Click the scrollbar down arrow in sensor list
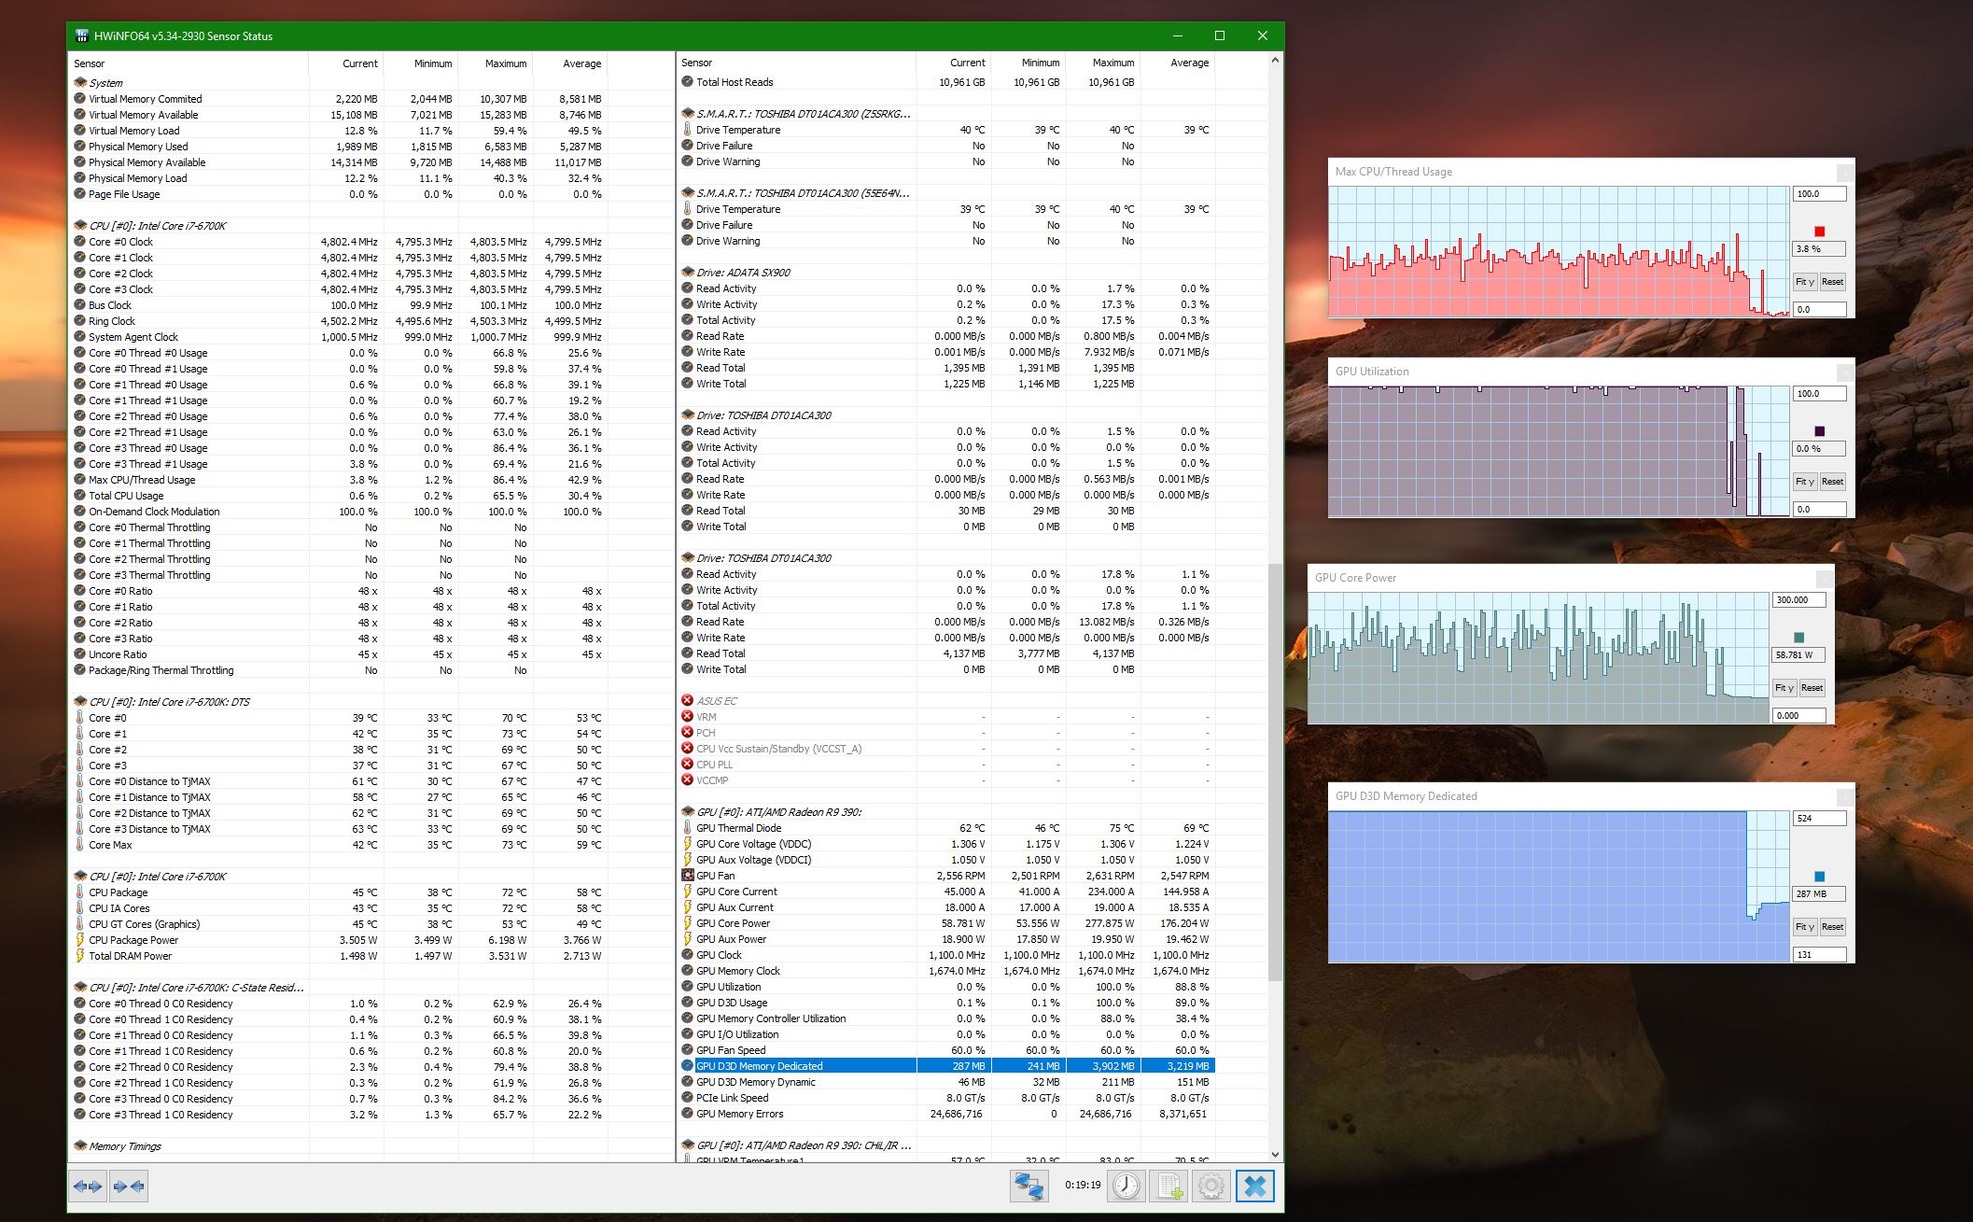The width and height of the screenshot is (1973, 1222). [x=1275, y=1154]
